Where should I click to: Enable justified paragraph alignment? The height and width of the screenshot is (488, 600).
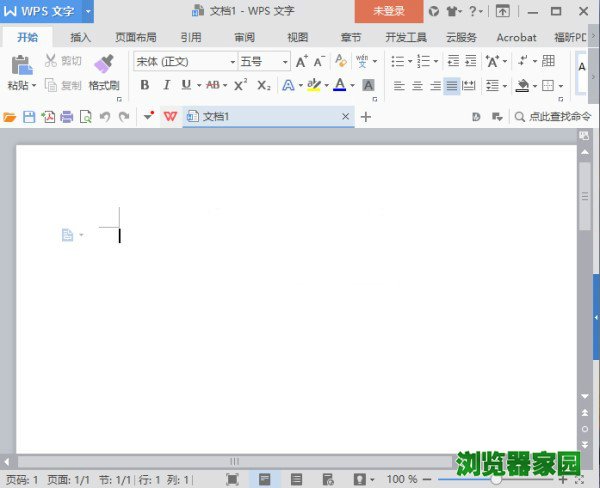(x=452, y=86)
